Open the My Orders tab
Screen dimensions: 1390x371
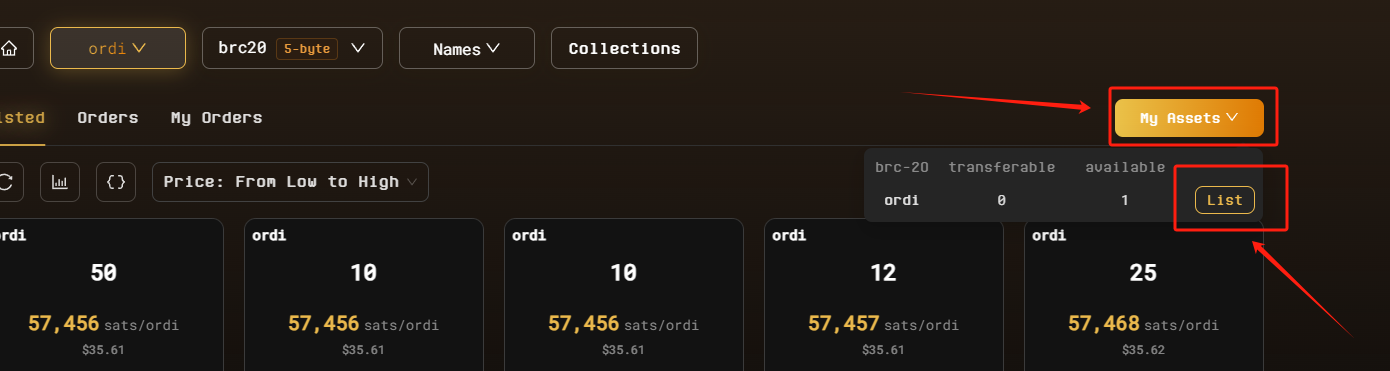click(x=216, y=118)
